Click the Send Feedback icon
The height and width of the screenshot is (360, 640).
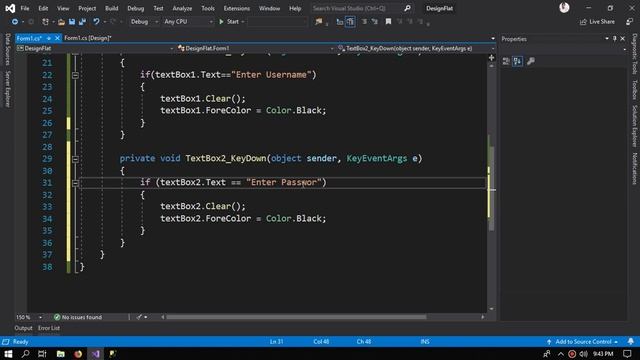pos(629,22)
